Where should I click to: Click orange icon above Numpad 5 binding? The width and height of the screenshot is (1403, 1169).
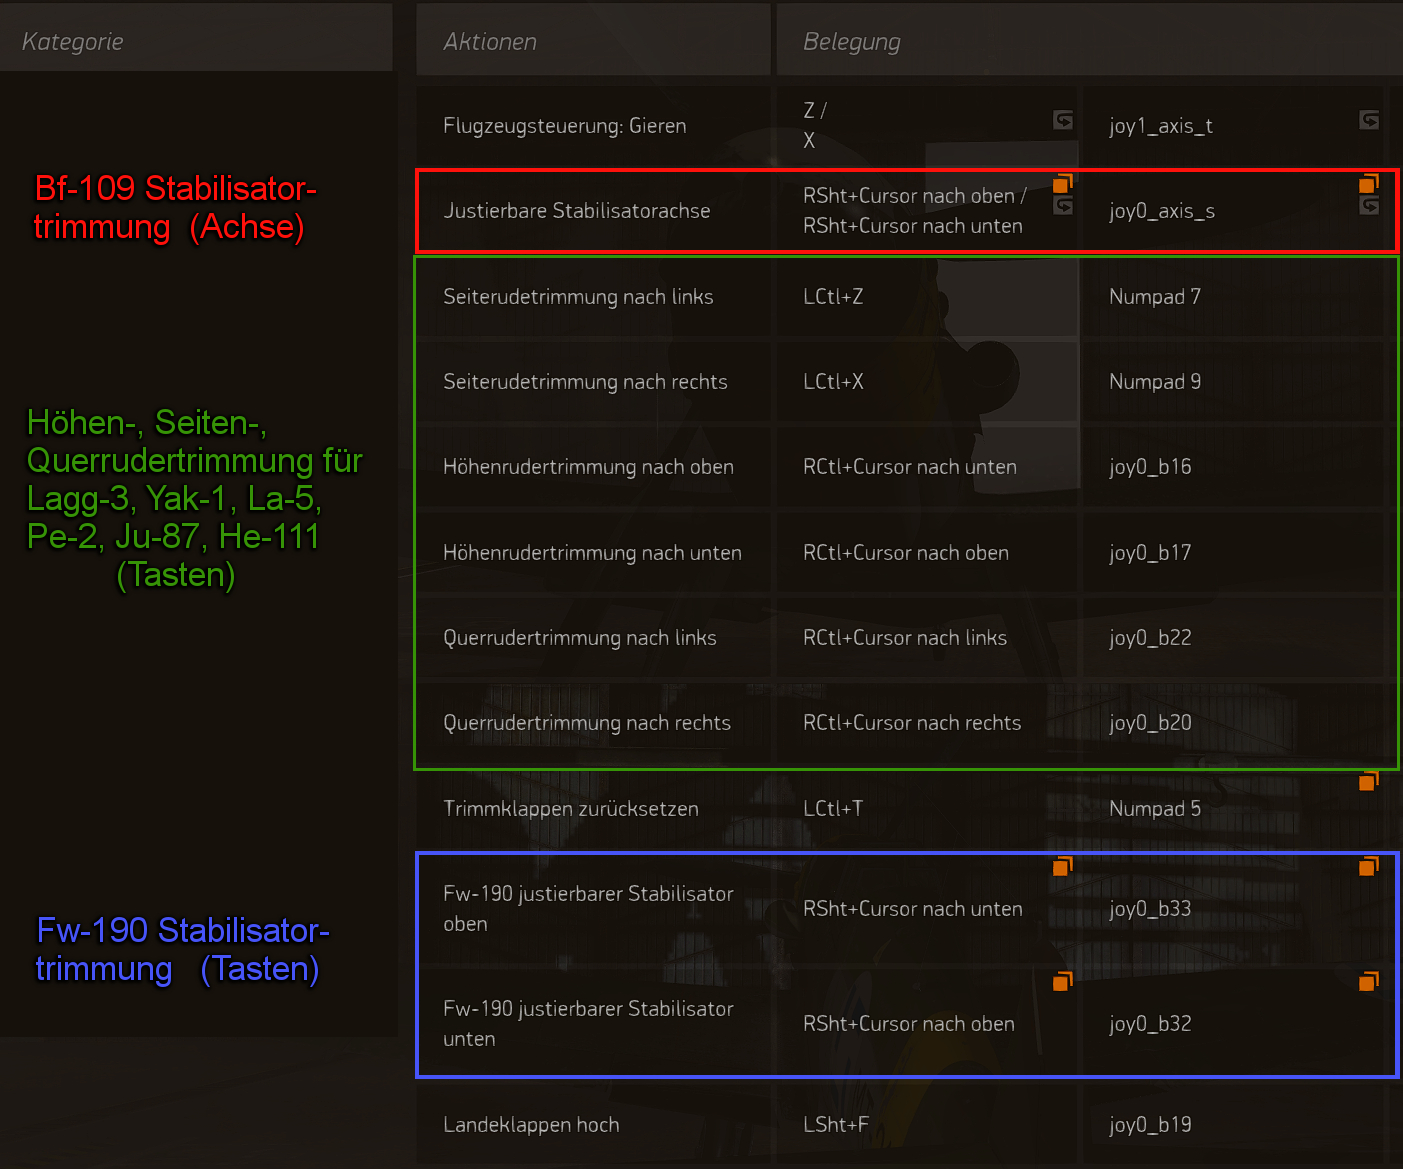click(1369, 781)
